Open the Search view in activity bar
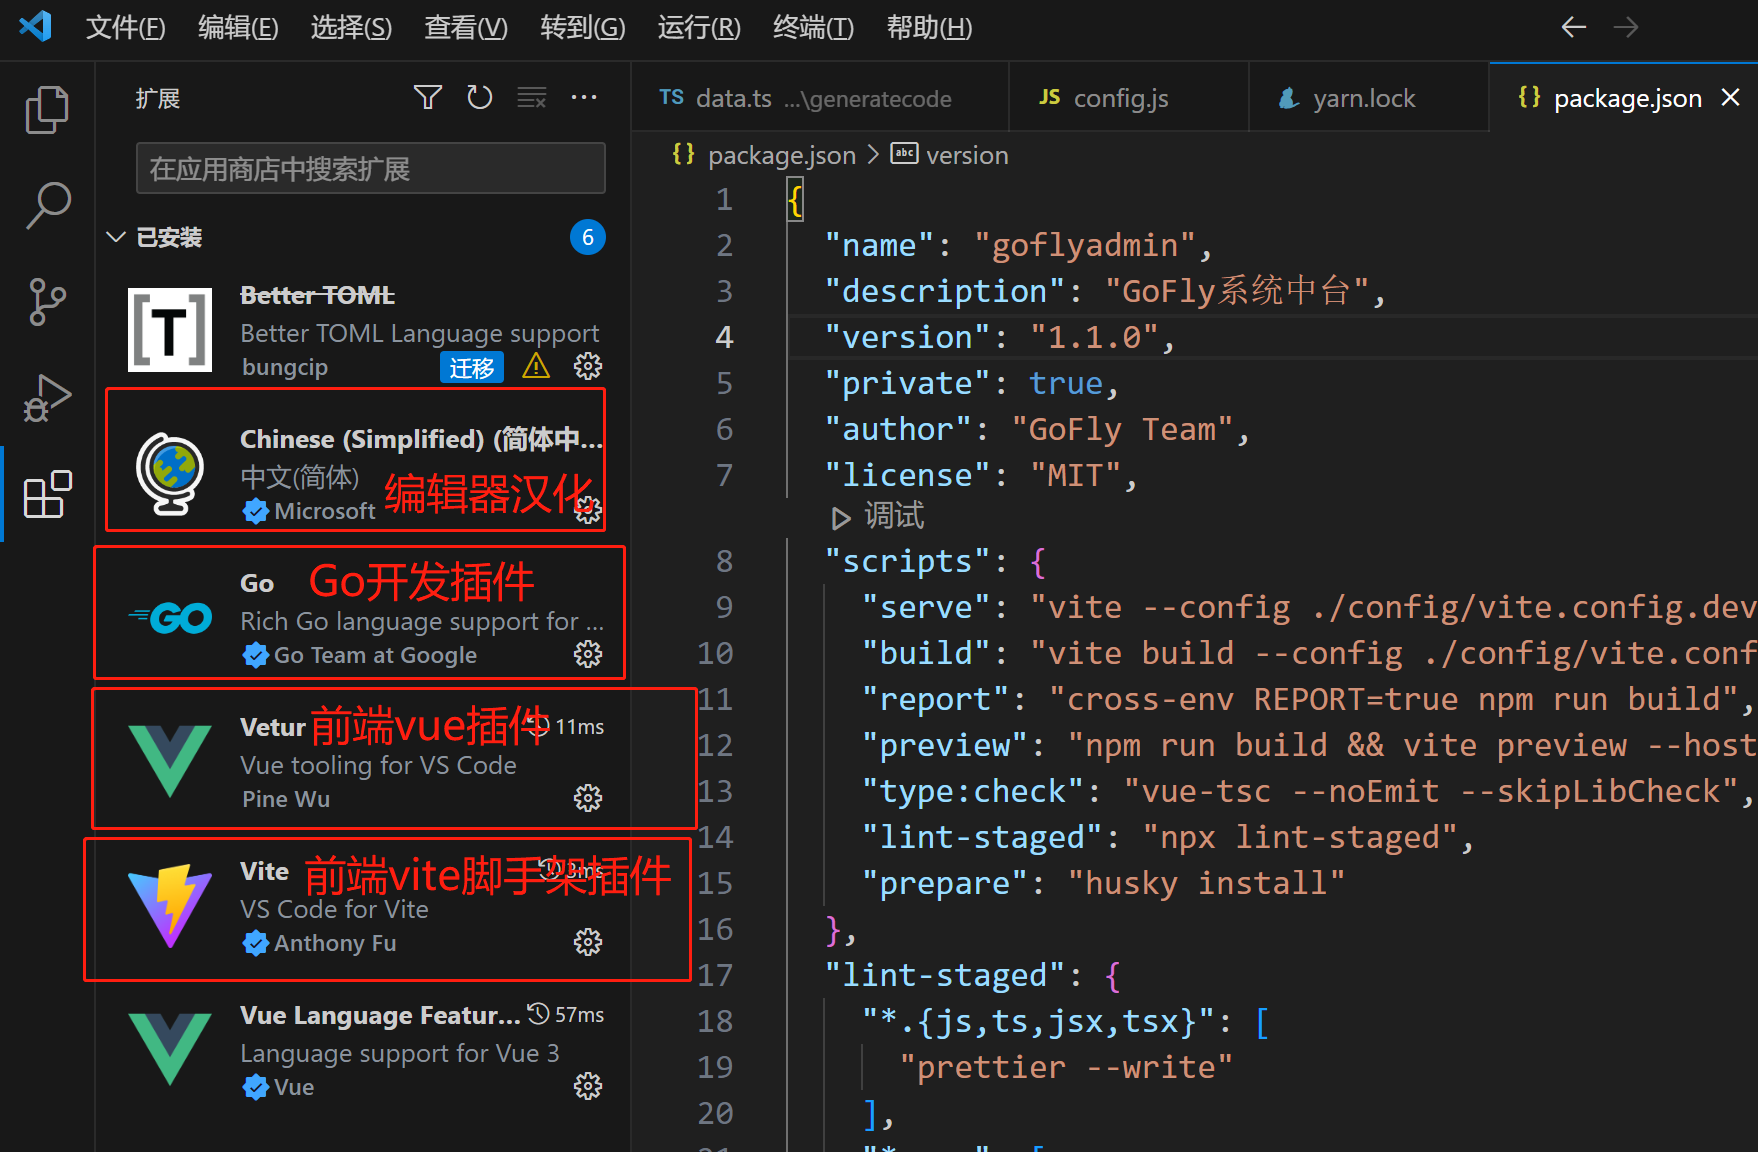Image resolution: width=1758 pixels, height=1152 pixels. click(46, 206)
